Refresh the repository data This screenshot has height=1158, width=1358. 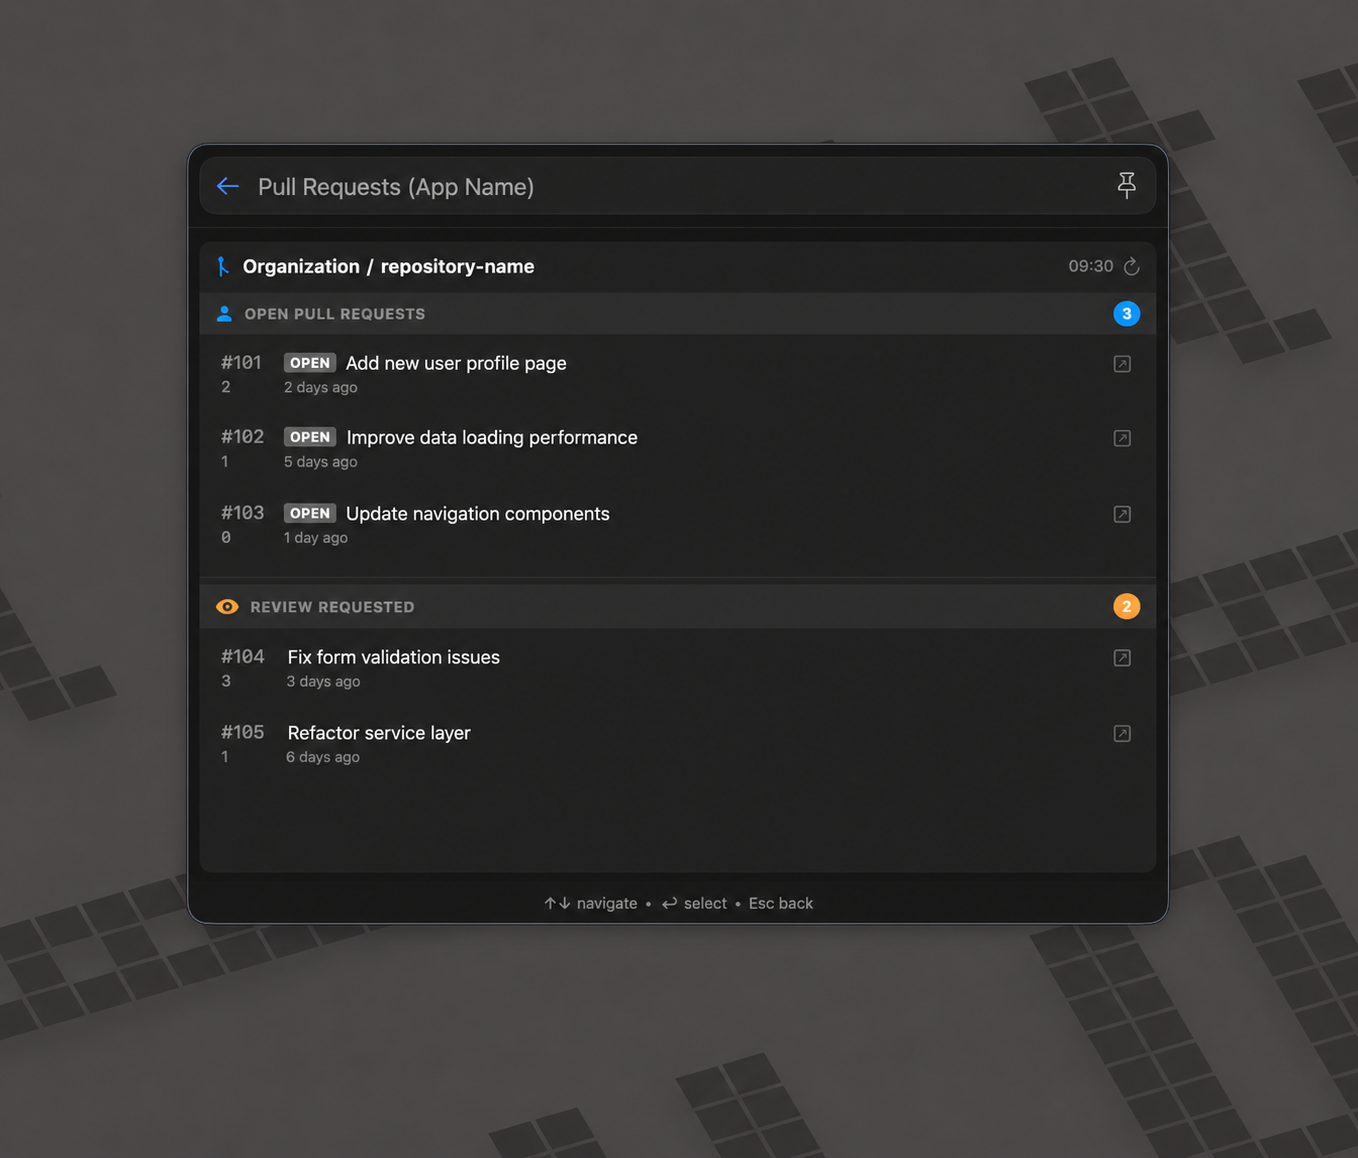(1131, 266)
